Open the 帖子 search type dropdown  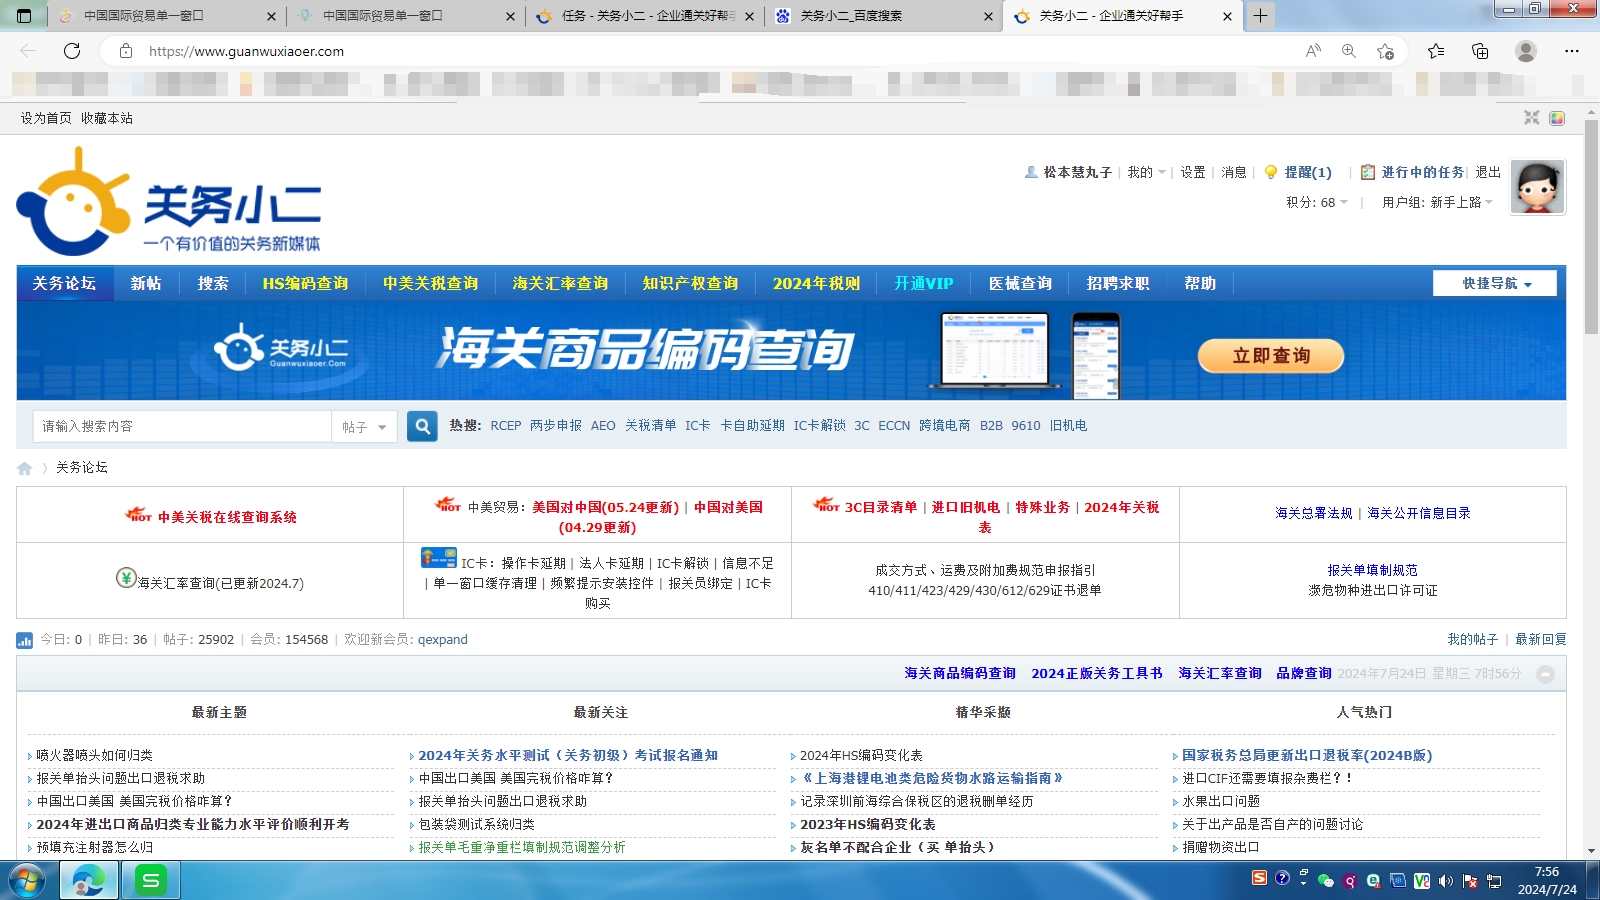pyautogui.click(x=364, y=427)
